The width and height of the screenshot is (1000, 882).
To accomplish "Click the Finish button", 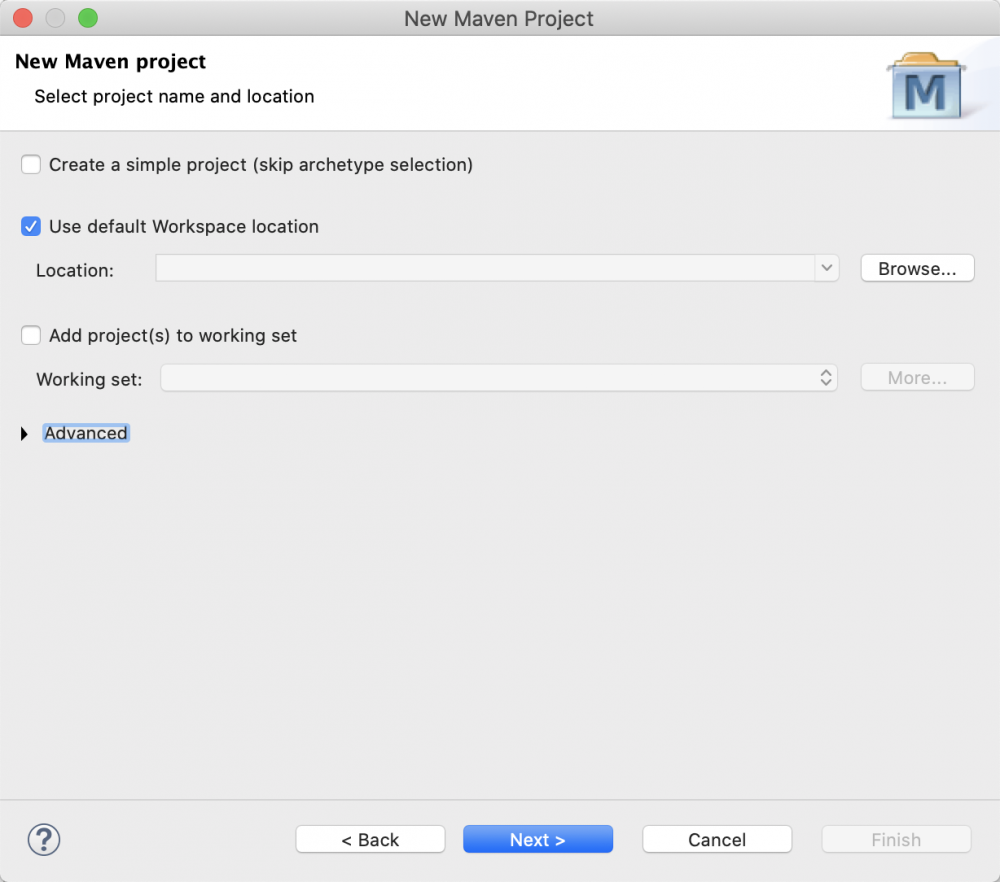I will (896, 839).
